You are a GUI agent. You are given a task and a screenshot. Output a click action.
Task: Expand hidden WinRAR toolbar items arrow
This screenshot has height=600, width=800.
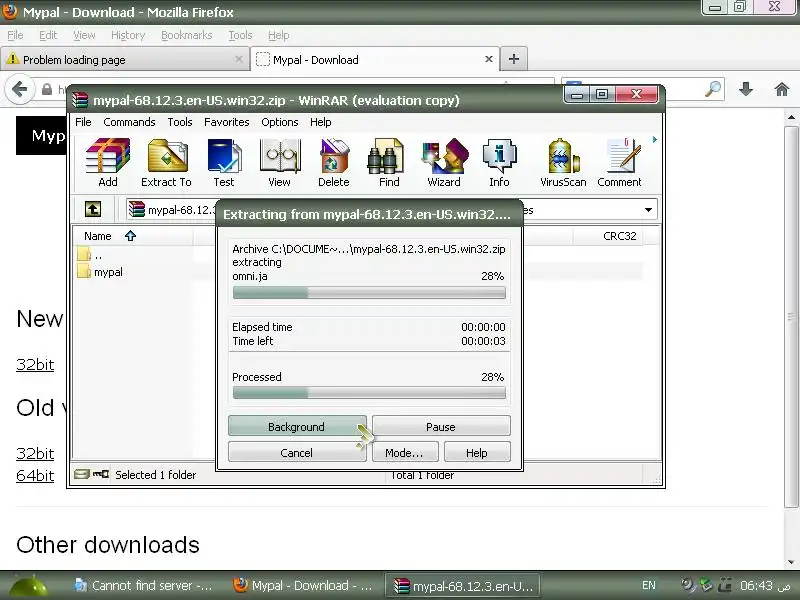[655, 139]
